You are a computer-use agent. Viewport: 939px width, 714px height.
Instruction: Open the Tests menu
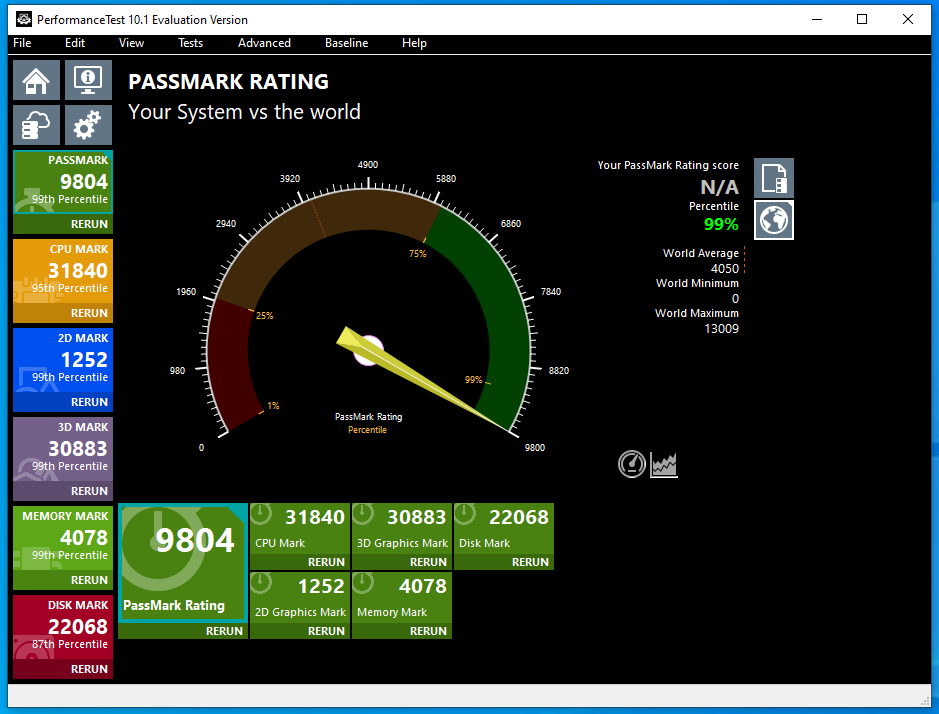click(190, 43)
